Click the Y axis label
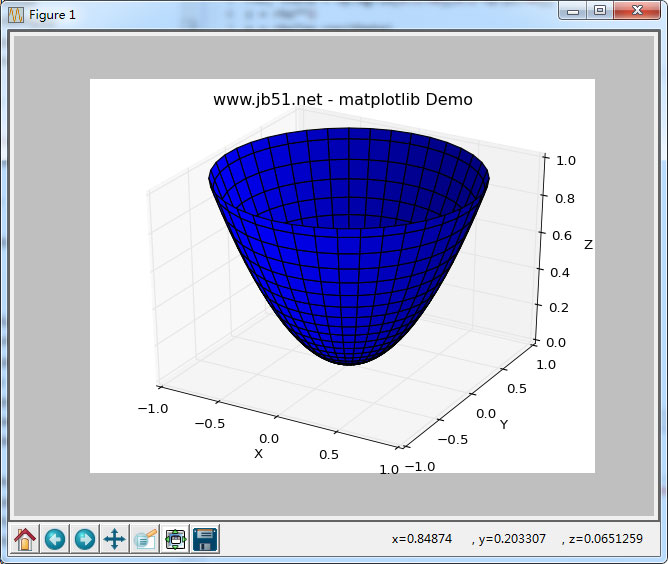This screenshot has width=668, height=564. click(504, 424)
